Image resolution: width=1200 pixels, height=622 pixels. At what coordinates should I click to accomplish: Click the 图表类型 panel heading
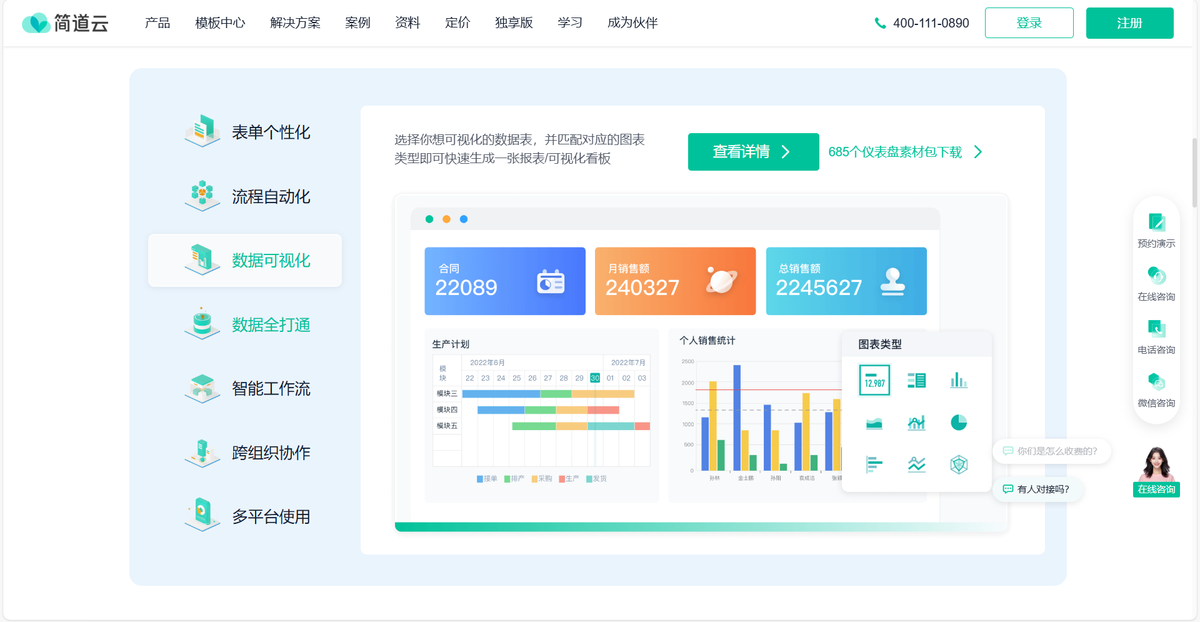click(880, 344)
